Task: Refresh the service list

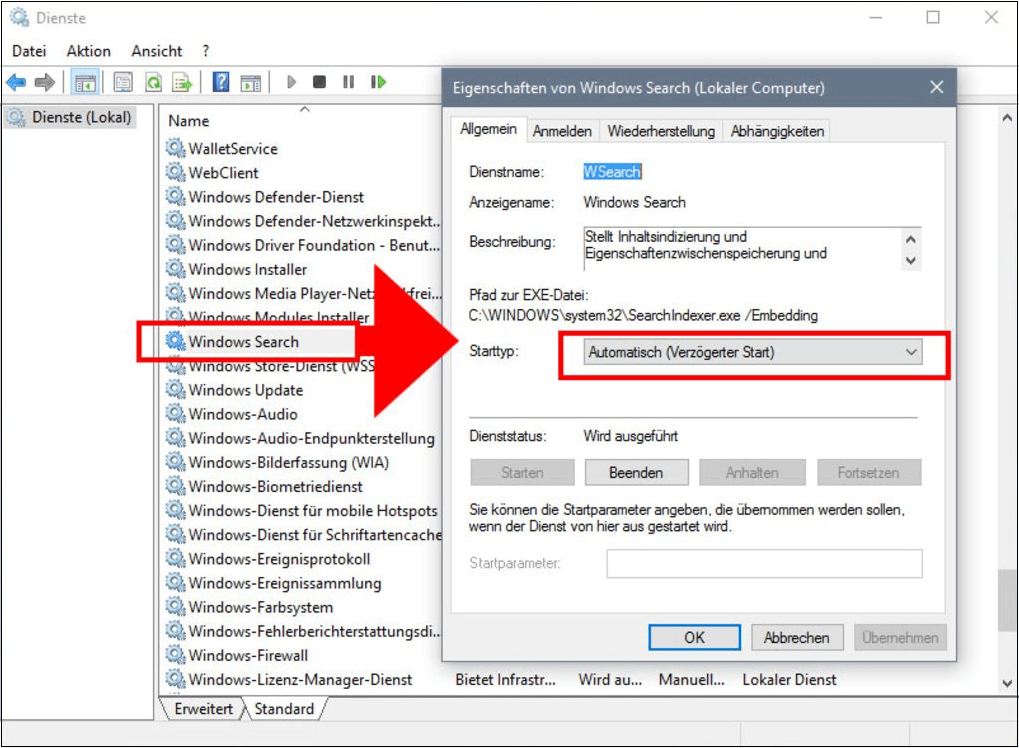Action: pyautogui.click(x=152, y=82)
